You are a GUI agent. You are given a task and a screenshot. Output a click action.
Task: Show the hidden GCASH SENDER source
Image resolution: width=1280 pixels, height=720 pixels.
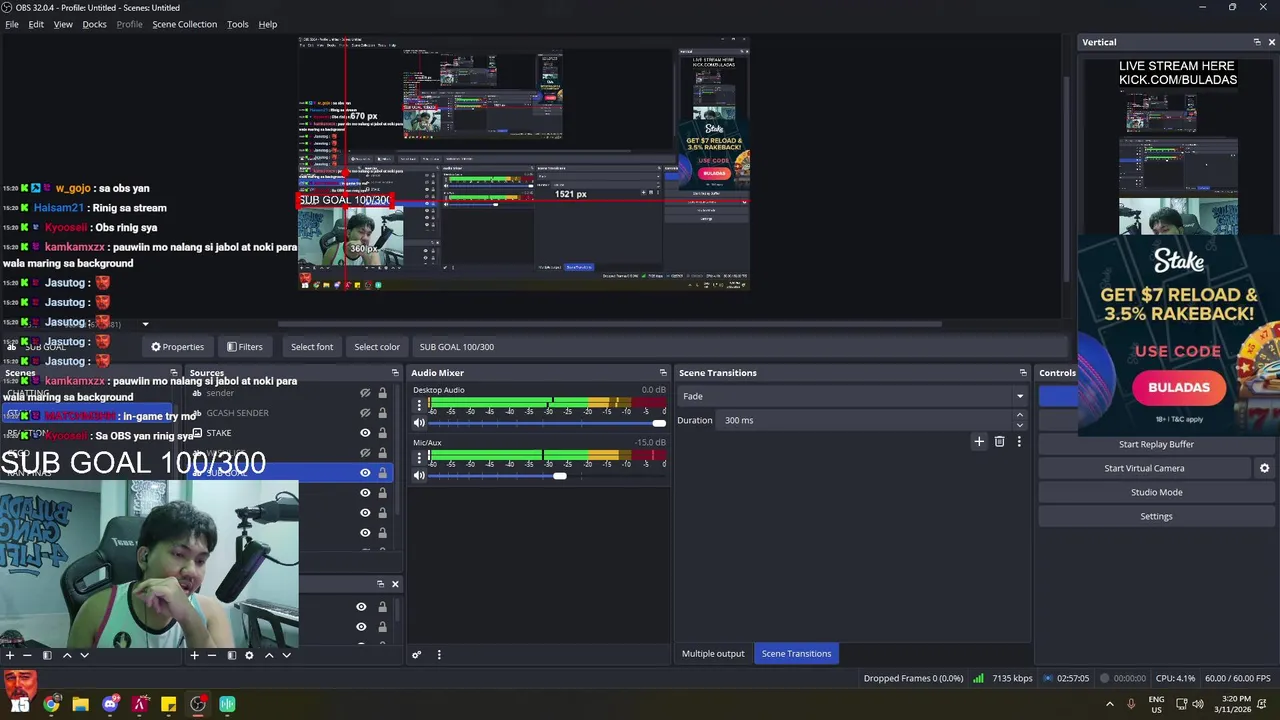click(365, 413)
